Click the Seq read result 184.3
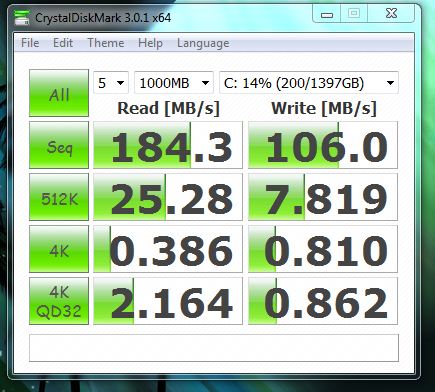Screen dimensions: 435x392 coord(168,145)
